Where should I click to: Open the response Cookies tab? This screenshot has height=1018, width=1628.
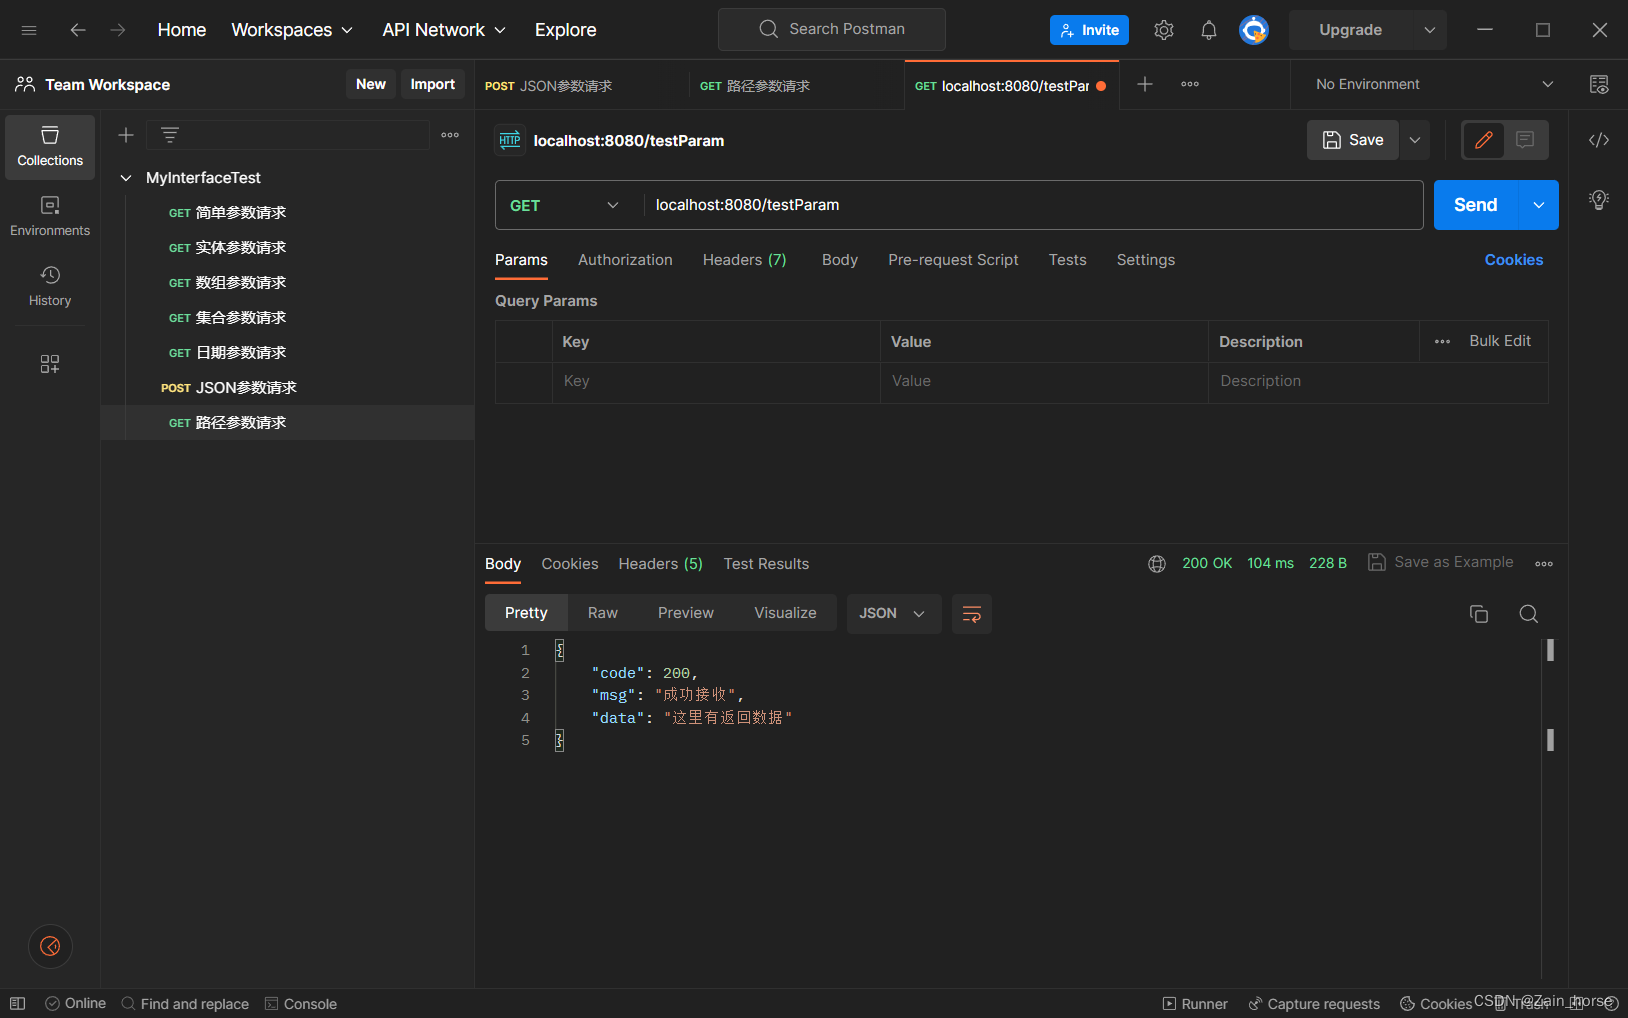point(570,564)
